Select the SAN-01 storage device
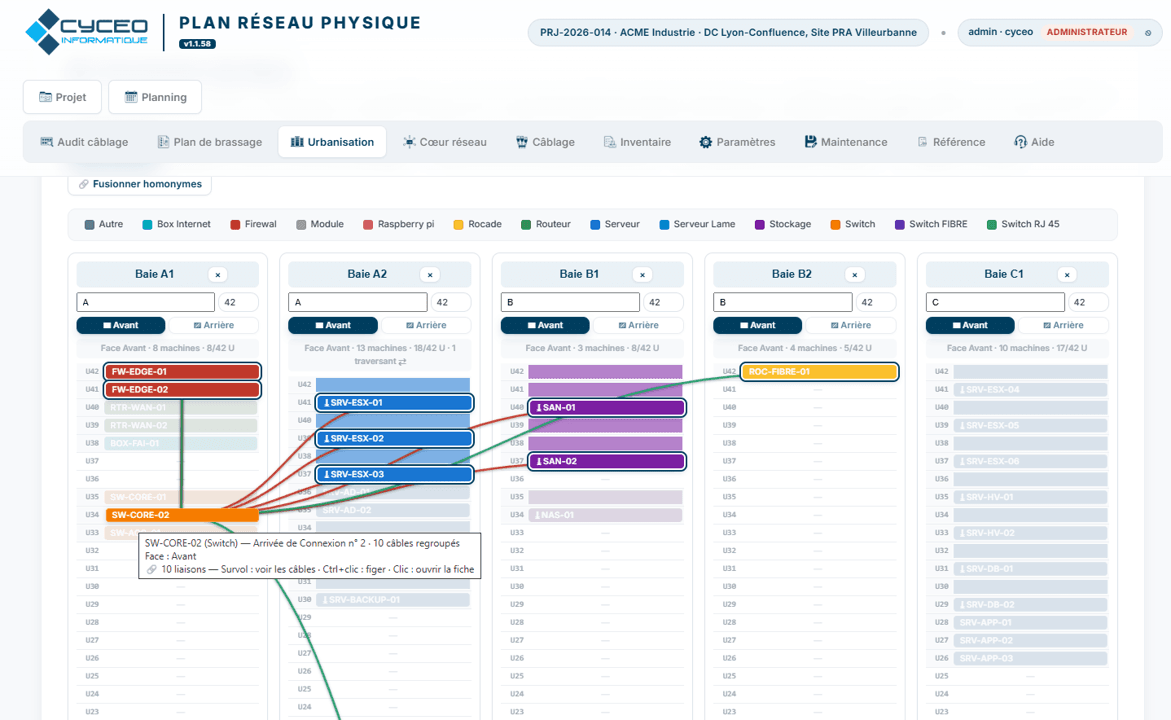The height and width of the screenshot is (720, 1171). click(606, 408)
